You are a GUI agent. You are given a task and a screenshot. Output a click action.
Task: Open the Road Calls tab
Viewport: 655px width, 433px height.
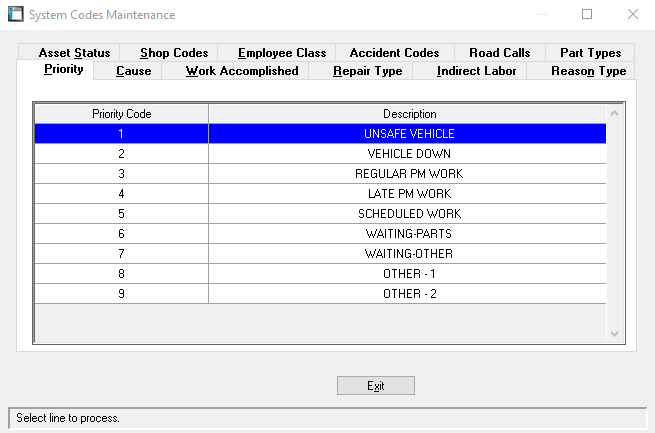click(499, 53)
